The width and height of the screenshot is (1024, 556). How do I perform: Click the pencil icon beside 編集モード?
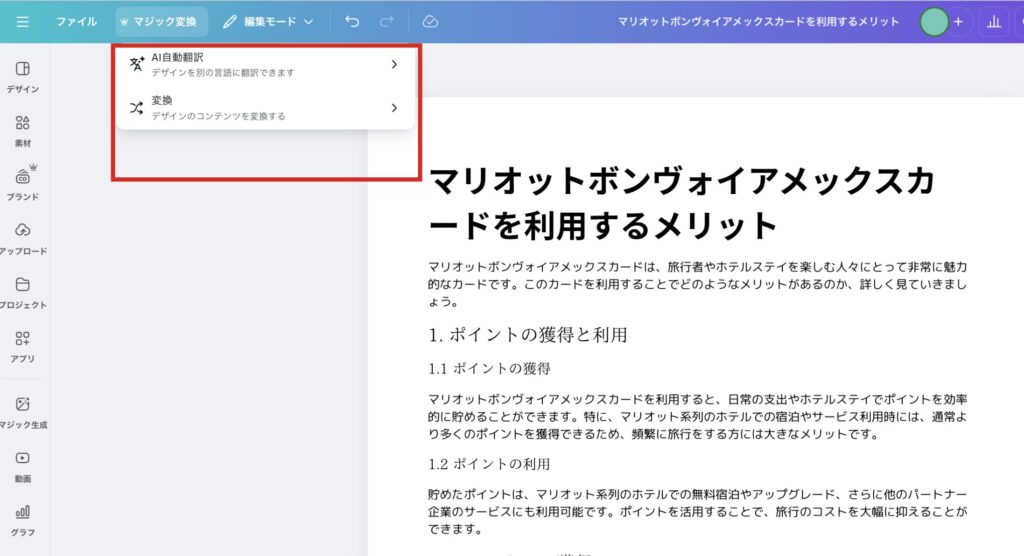tap(229, 22)
